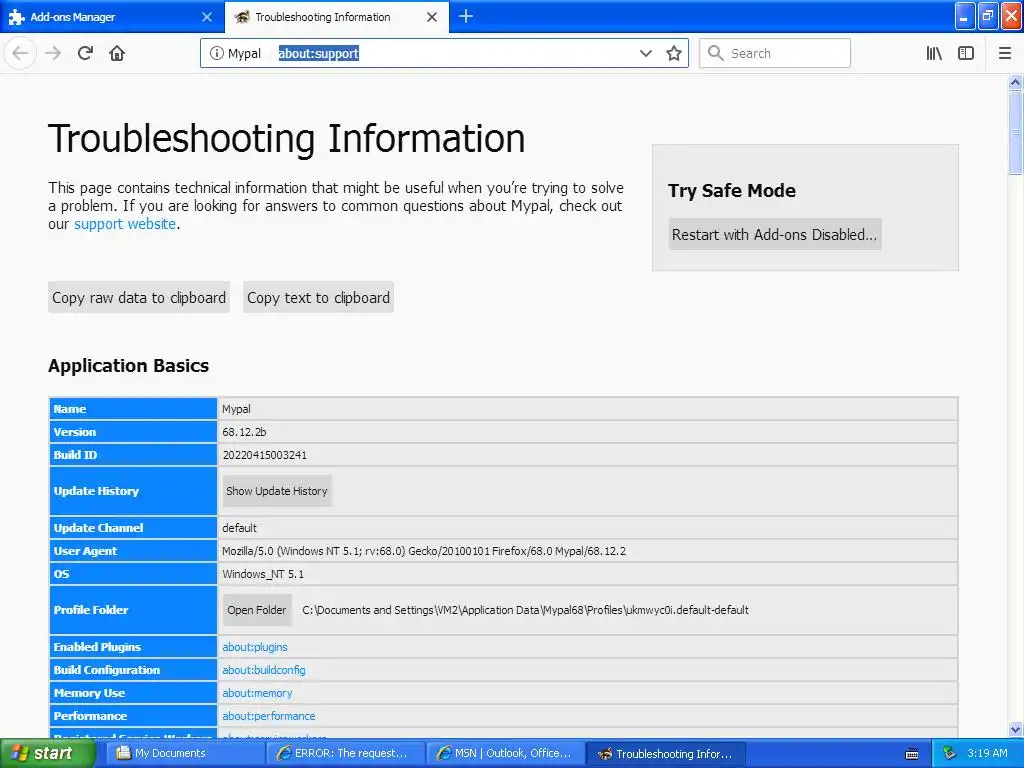Bookmark this page with the star
Image resolution: width=1024 pixels, height=768 pixels.
[674, 54]
